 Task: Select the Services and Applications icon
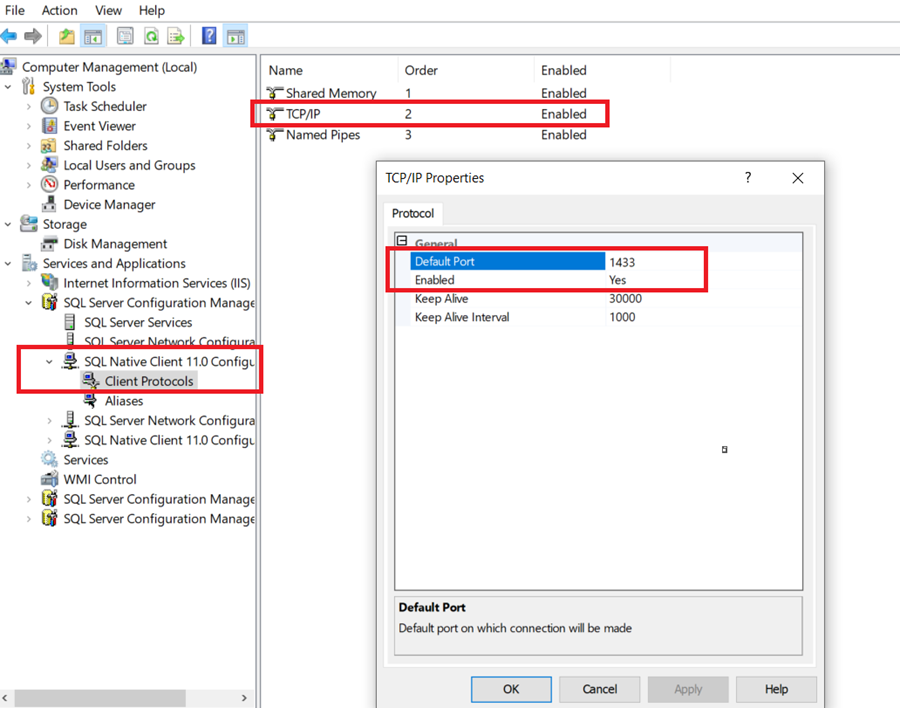29,263
